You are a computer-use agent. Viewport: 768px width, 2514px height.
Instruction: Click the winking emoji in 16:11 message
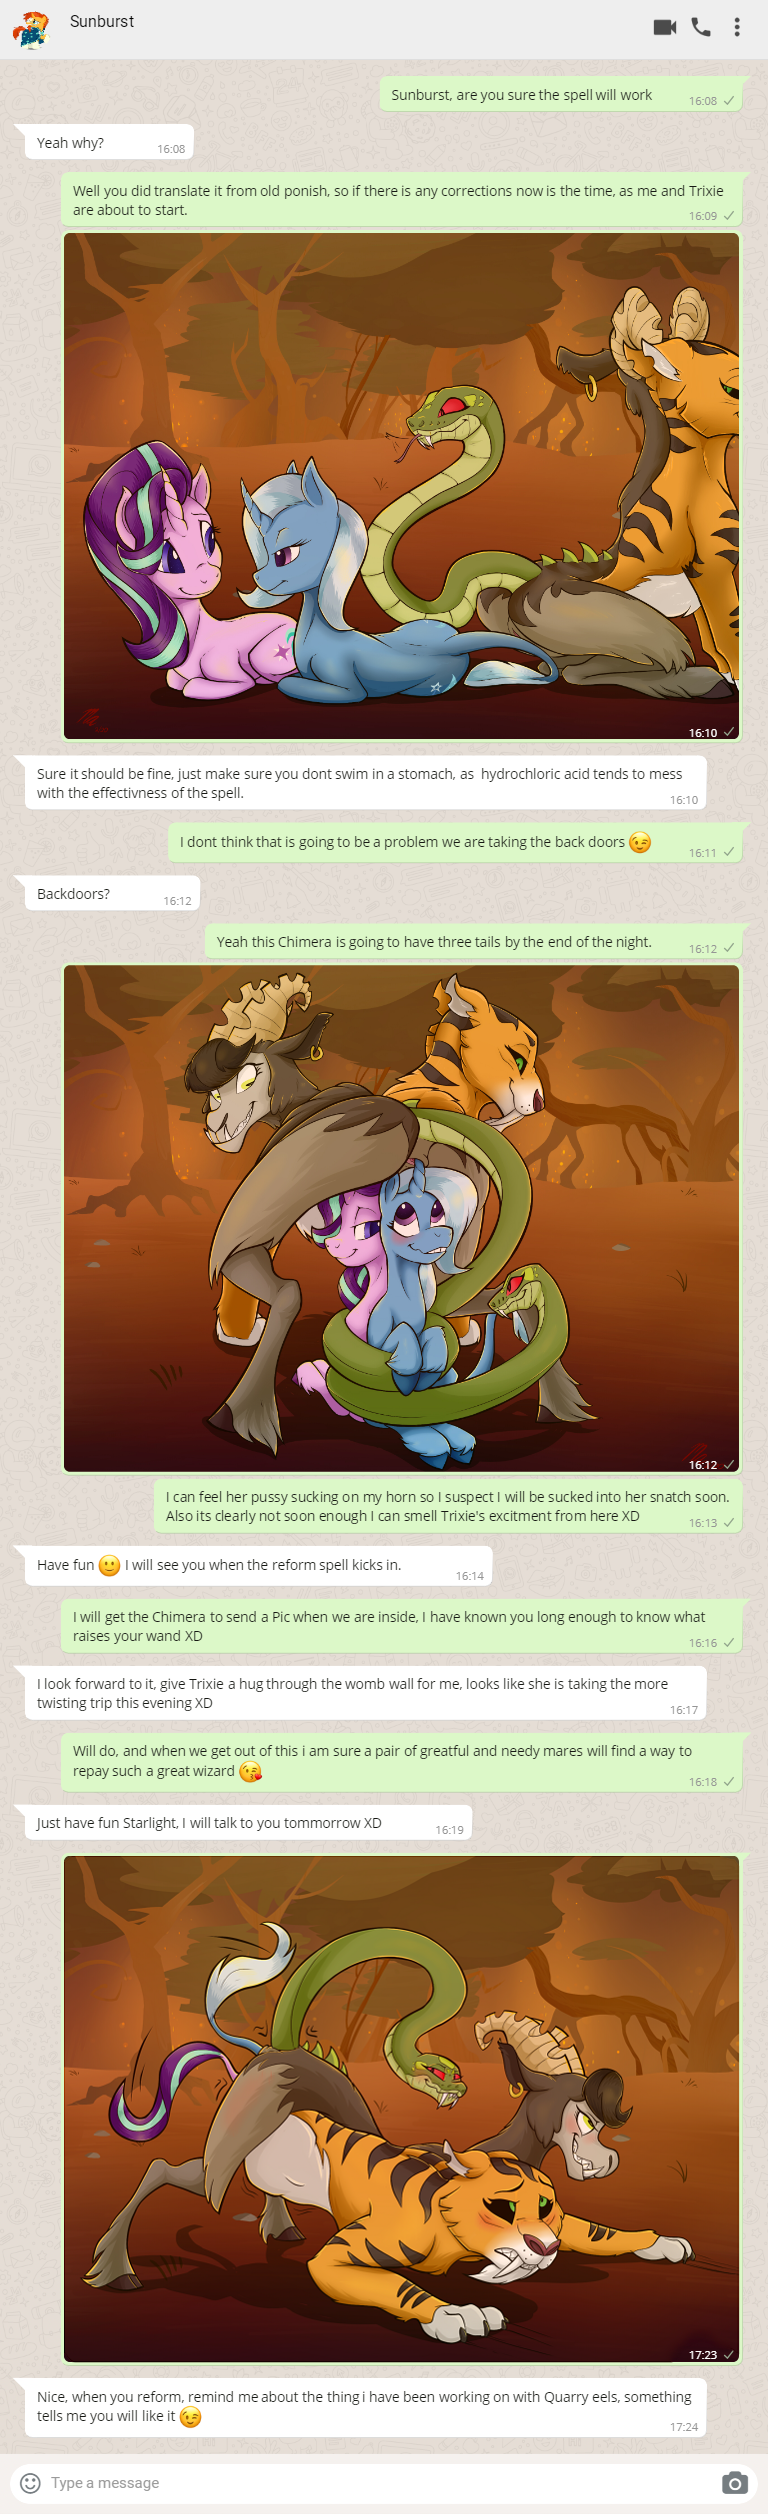pyautogui.click(x=640, y=842)
